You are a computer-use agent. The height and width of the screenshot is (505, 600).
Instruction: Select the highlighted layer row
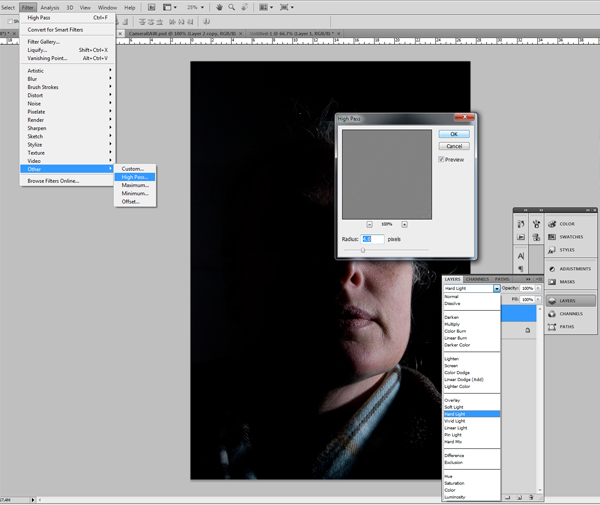[518, 314]
